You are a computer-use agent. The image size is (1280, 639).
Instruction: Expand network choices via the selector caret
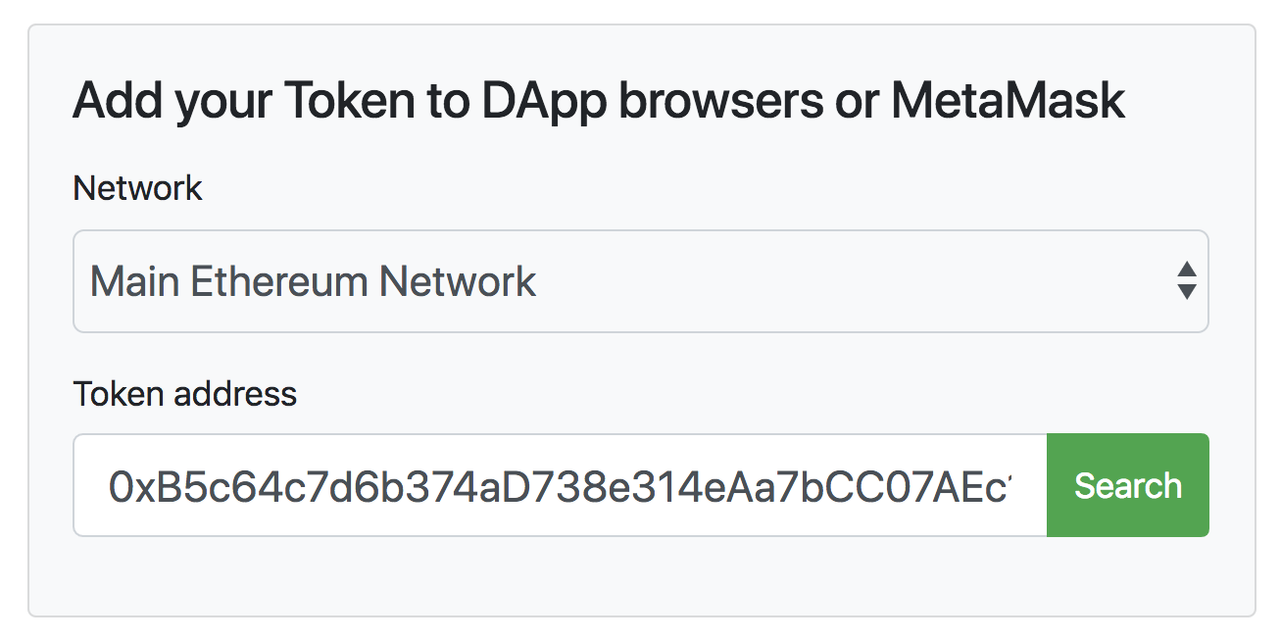pos(1187,281)
